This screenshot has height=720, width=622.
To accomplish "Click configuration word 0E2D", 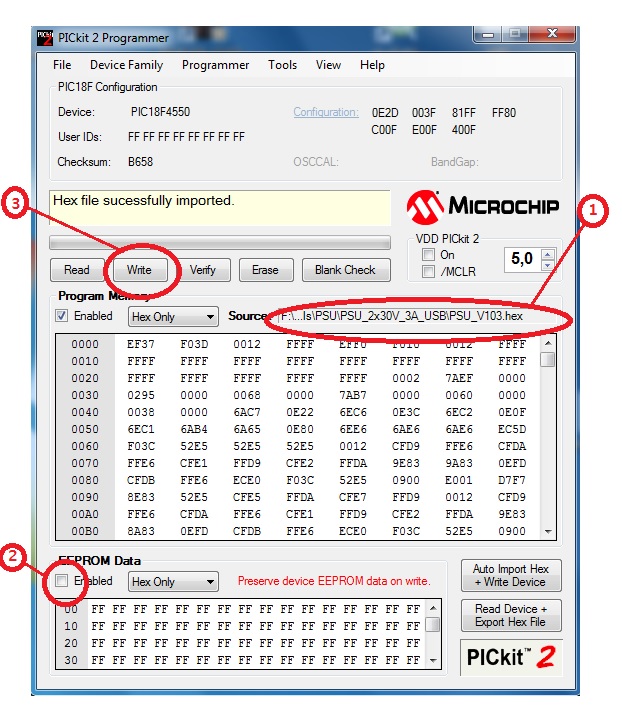I will pyautogui.click(x=385, y=113).
